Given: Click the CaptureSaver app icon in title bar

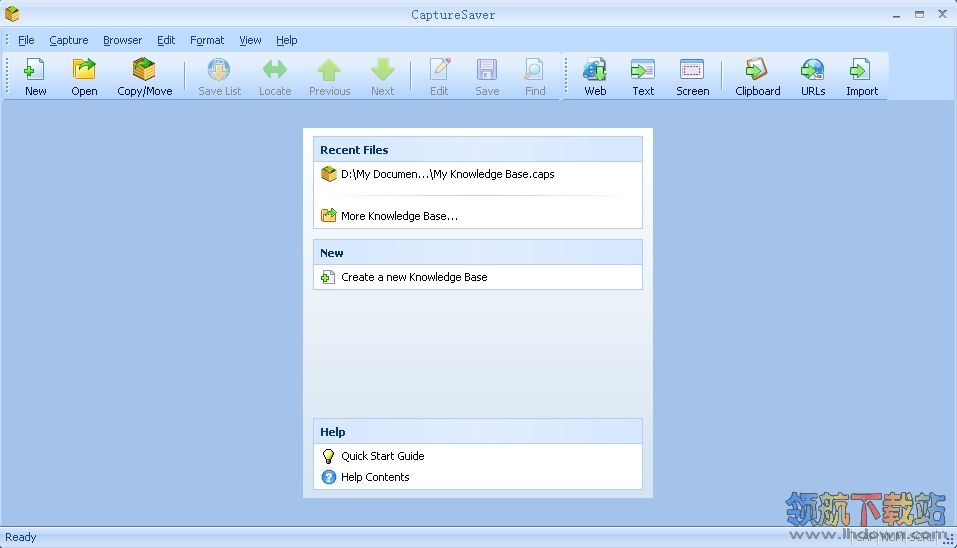Looking at the screenshot, I should click(x=12, y=13).
